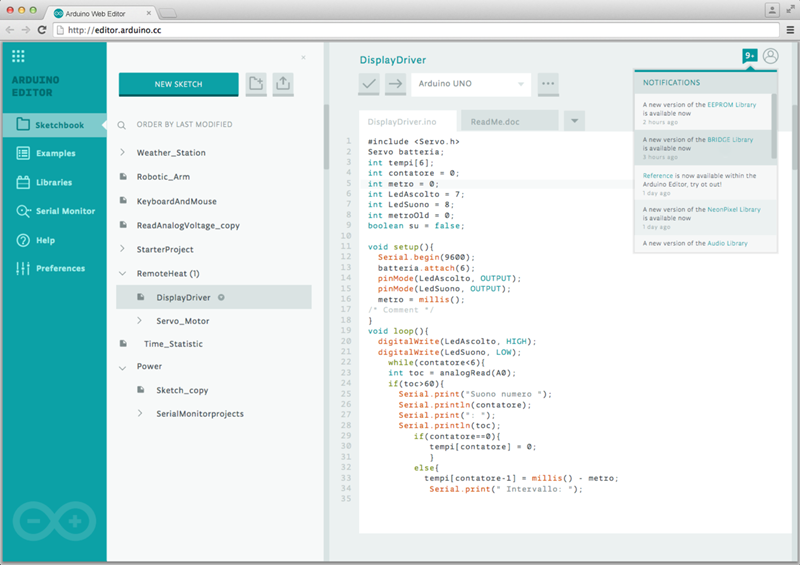Click the search magnifier icon
Screen dimensions: 800x565
pos(122,125)
